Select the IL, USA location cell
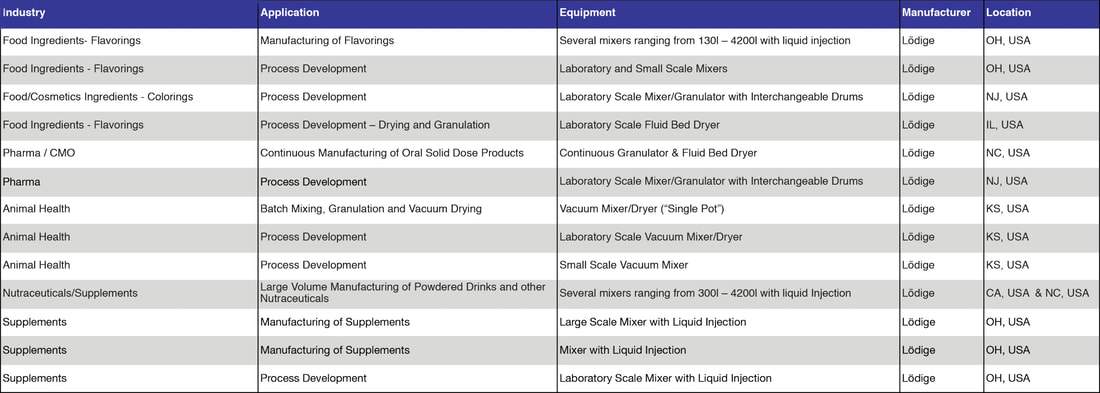The width and height of the screenshot is (1100, 393). pos(1041,126)
